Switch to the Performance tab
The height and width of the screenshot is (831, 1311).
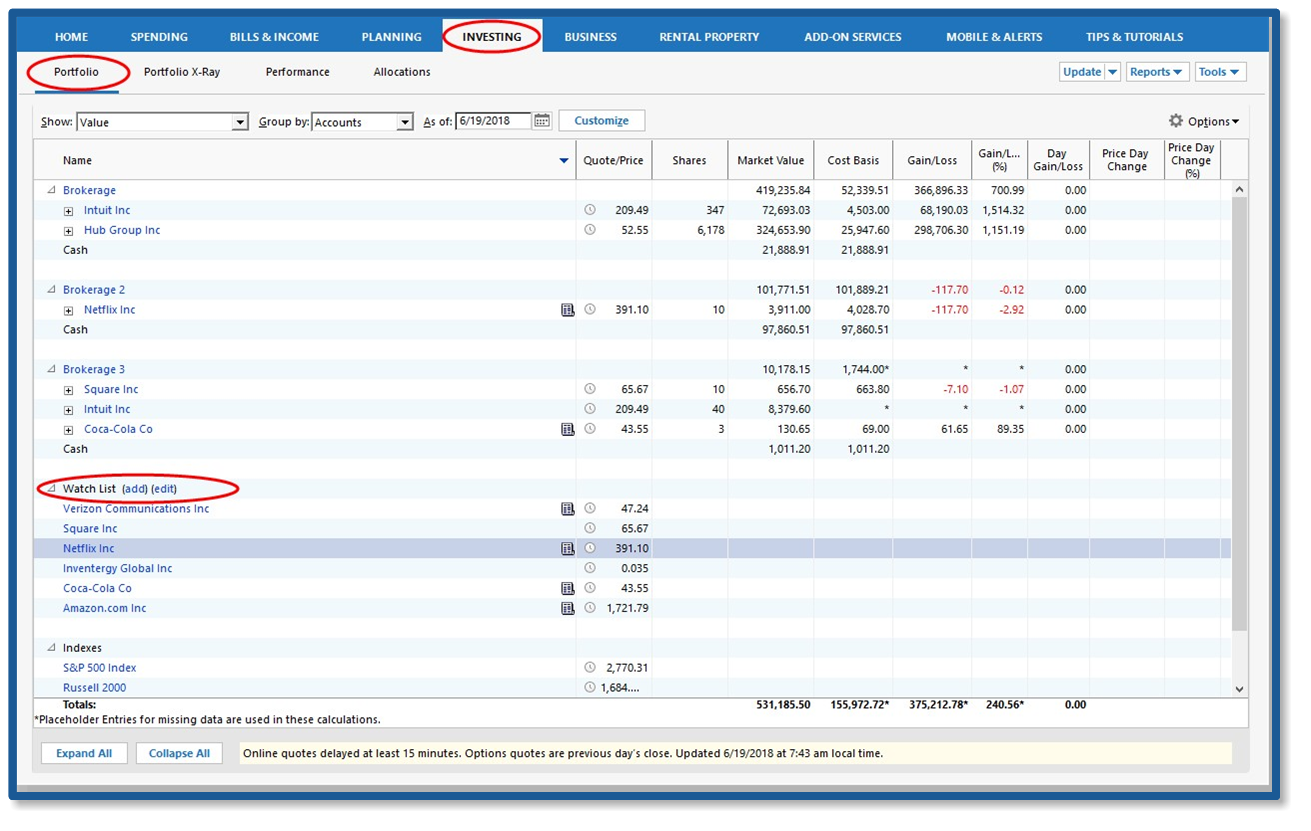coord(297,72)
